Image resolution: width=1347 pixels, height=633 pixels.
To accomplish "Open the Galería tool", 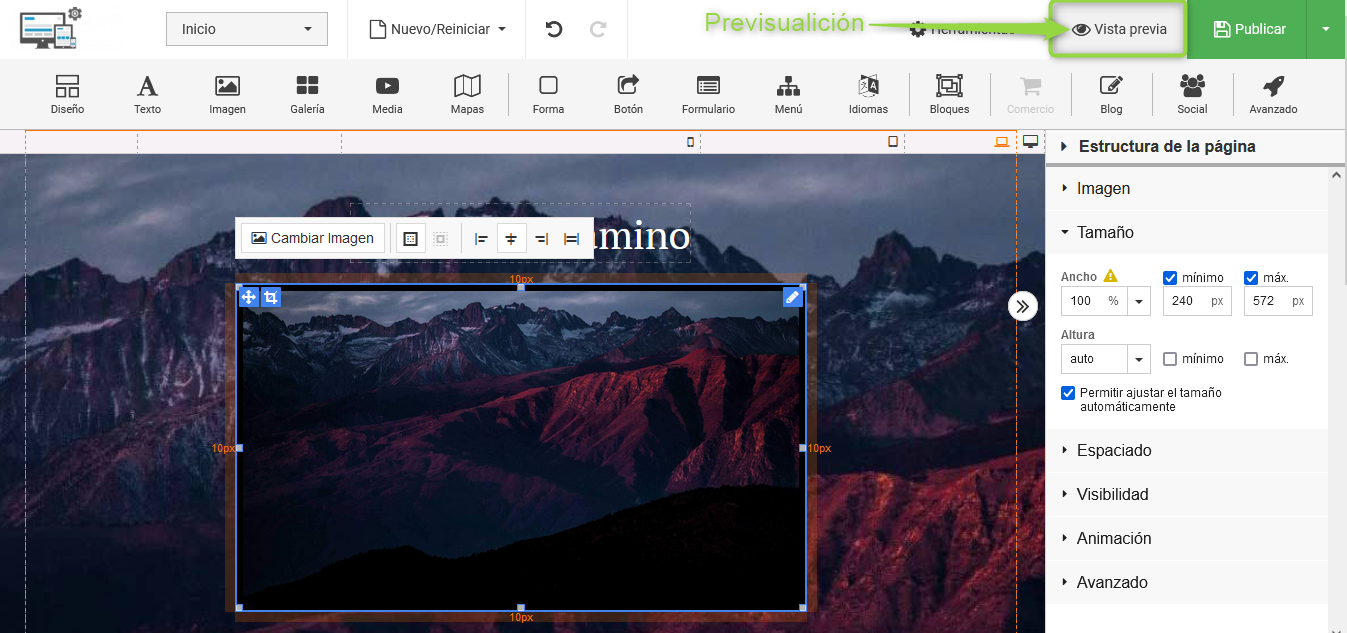I will [x=307, y=94].
